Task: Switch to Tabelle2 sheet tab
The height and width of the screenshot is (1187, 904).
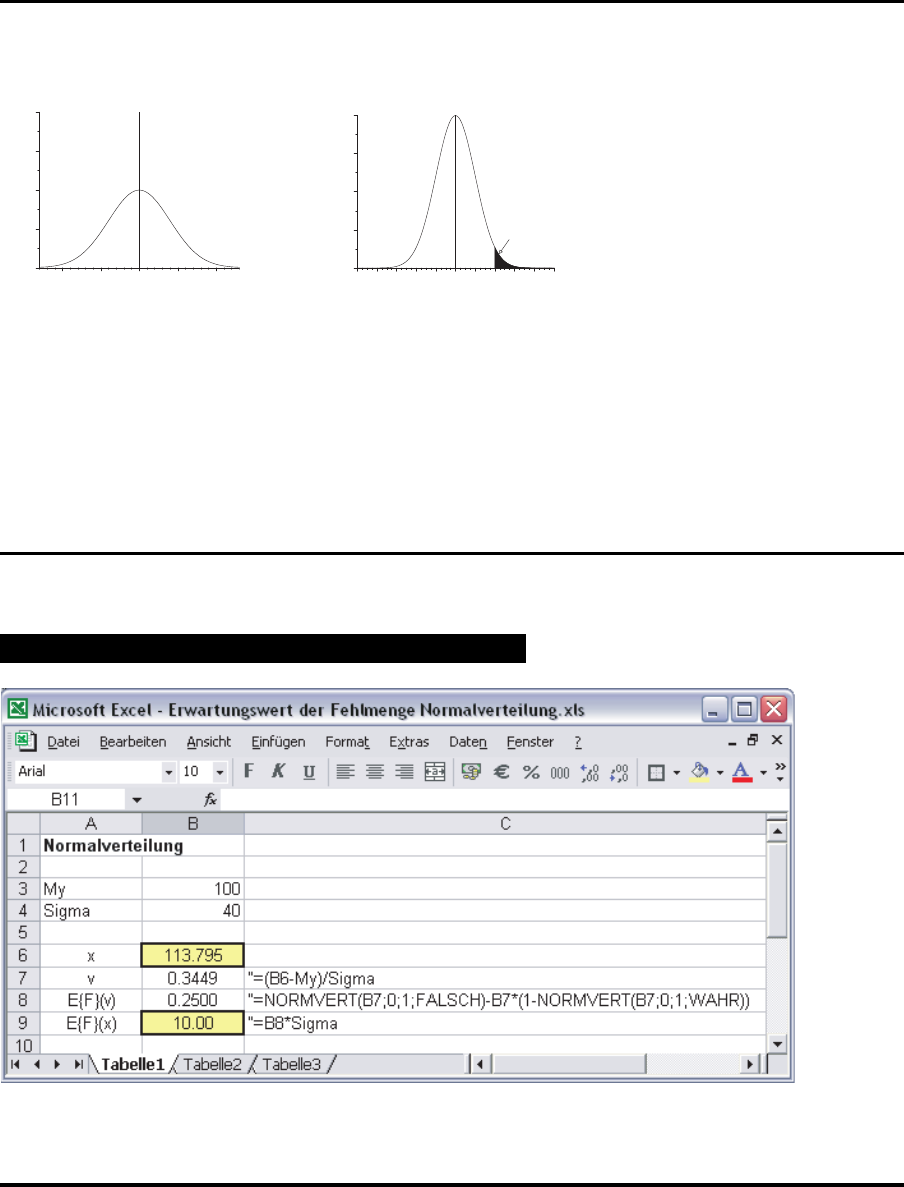Action: [211, 1065]
